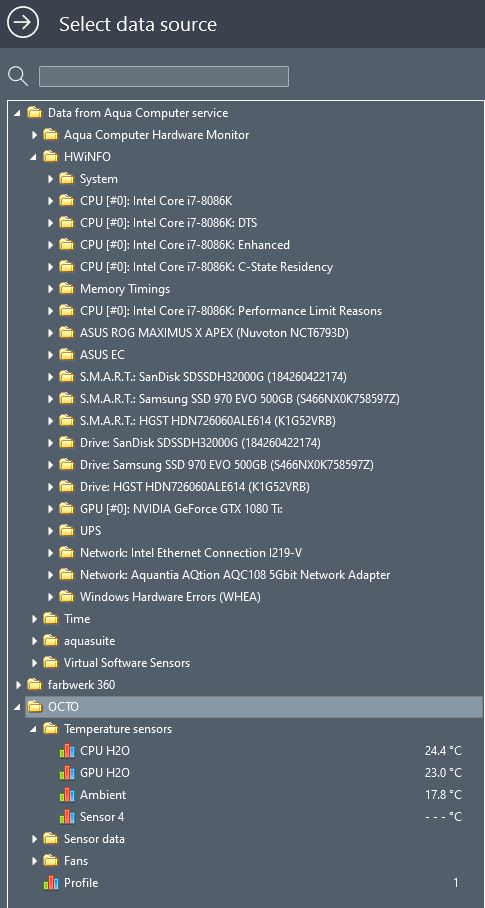Click the Profile value 1
This screenshot has height=908, width=485.
456,883
